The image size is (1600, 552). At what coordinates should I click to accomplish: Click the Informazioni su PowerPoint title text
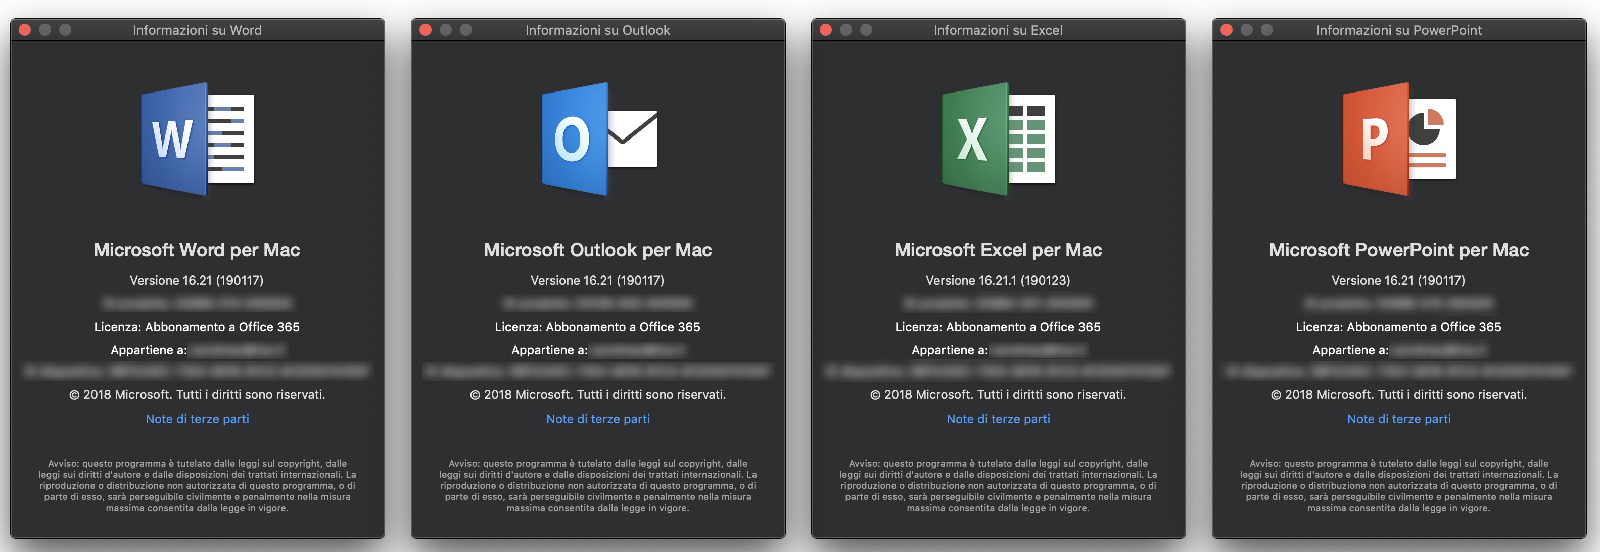pyautogui.click(x=1399, y=30)
